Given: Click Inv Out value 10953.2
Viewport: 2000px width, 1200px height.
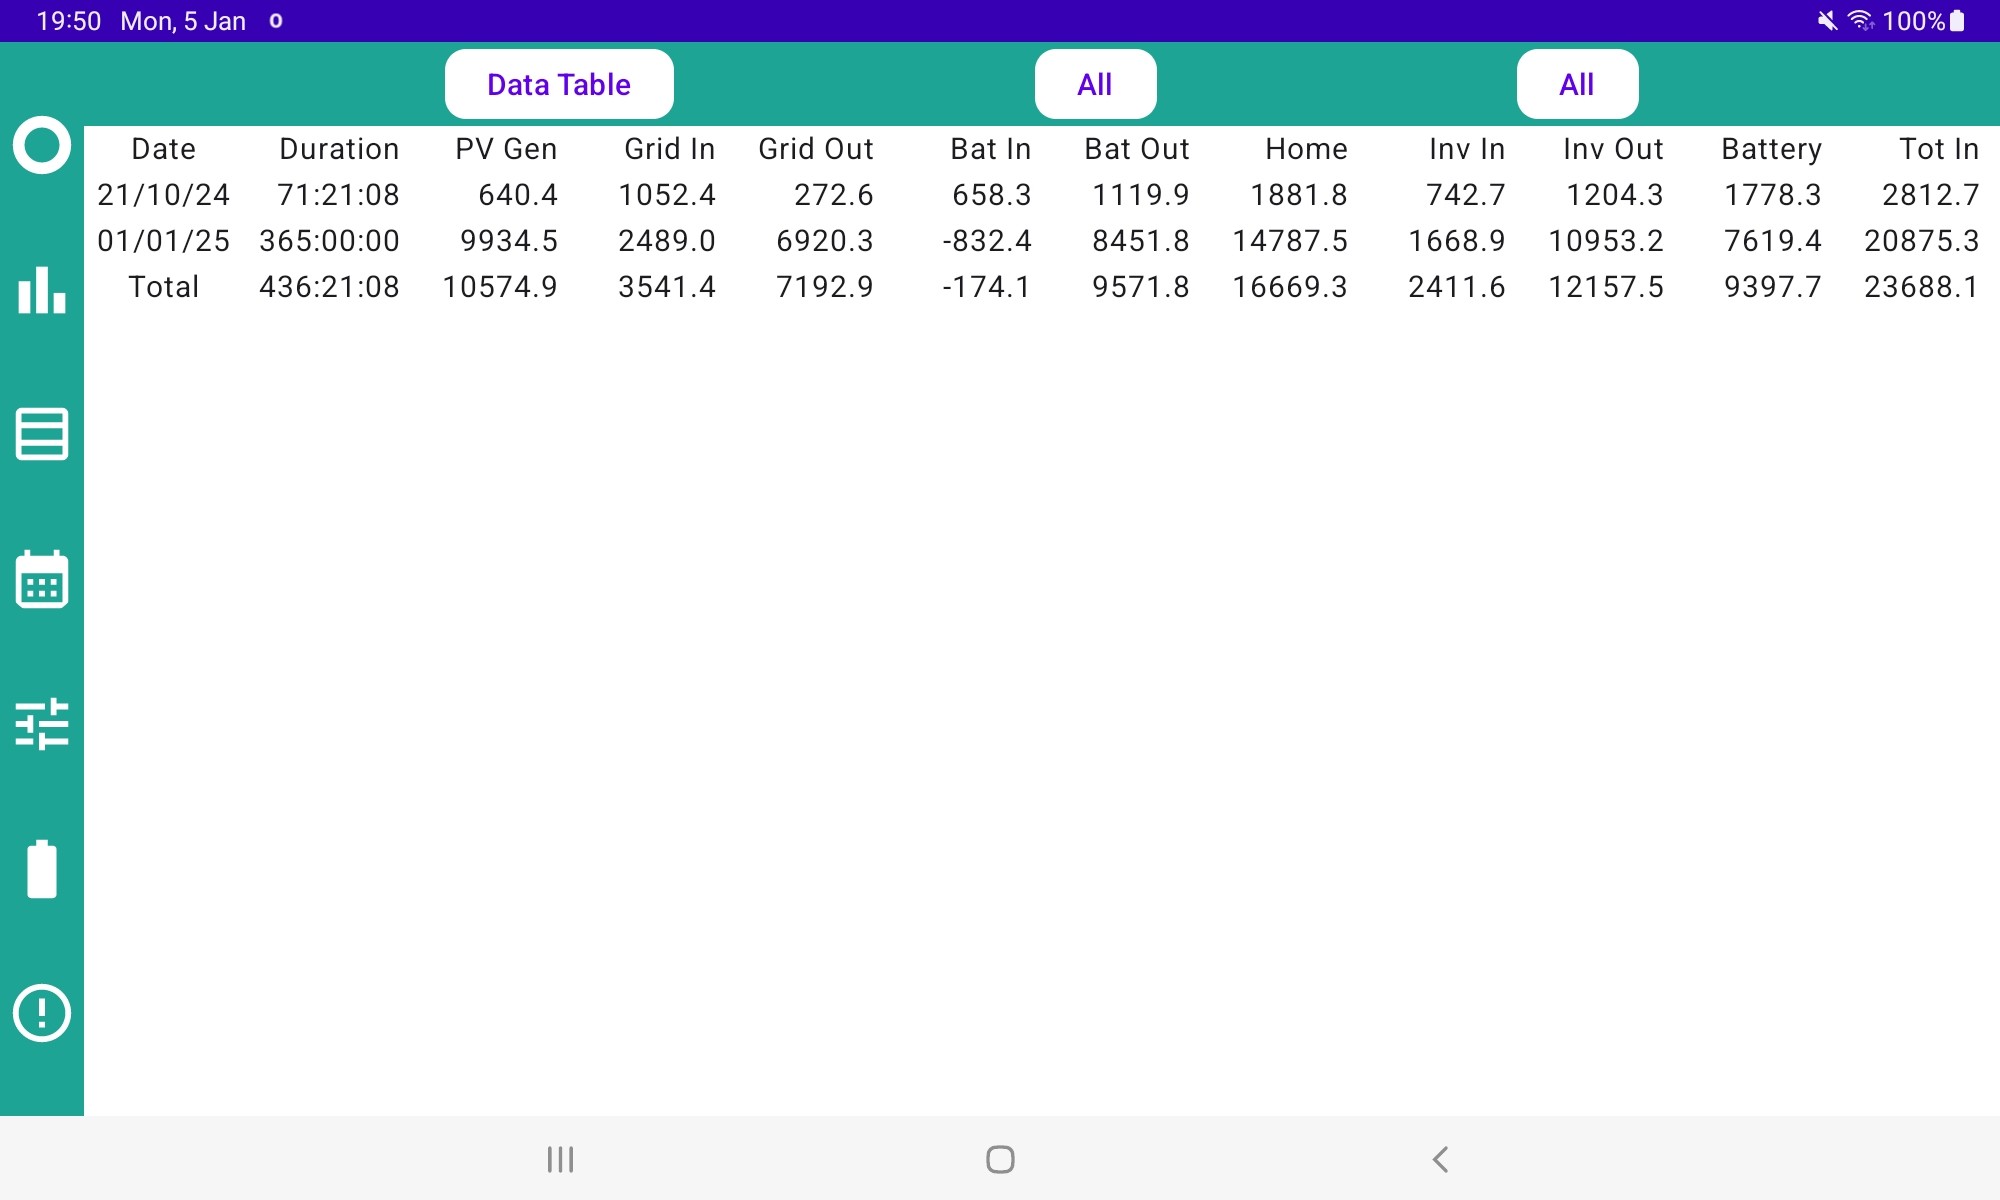Looking at the screenshot, I should [1606, 241].
